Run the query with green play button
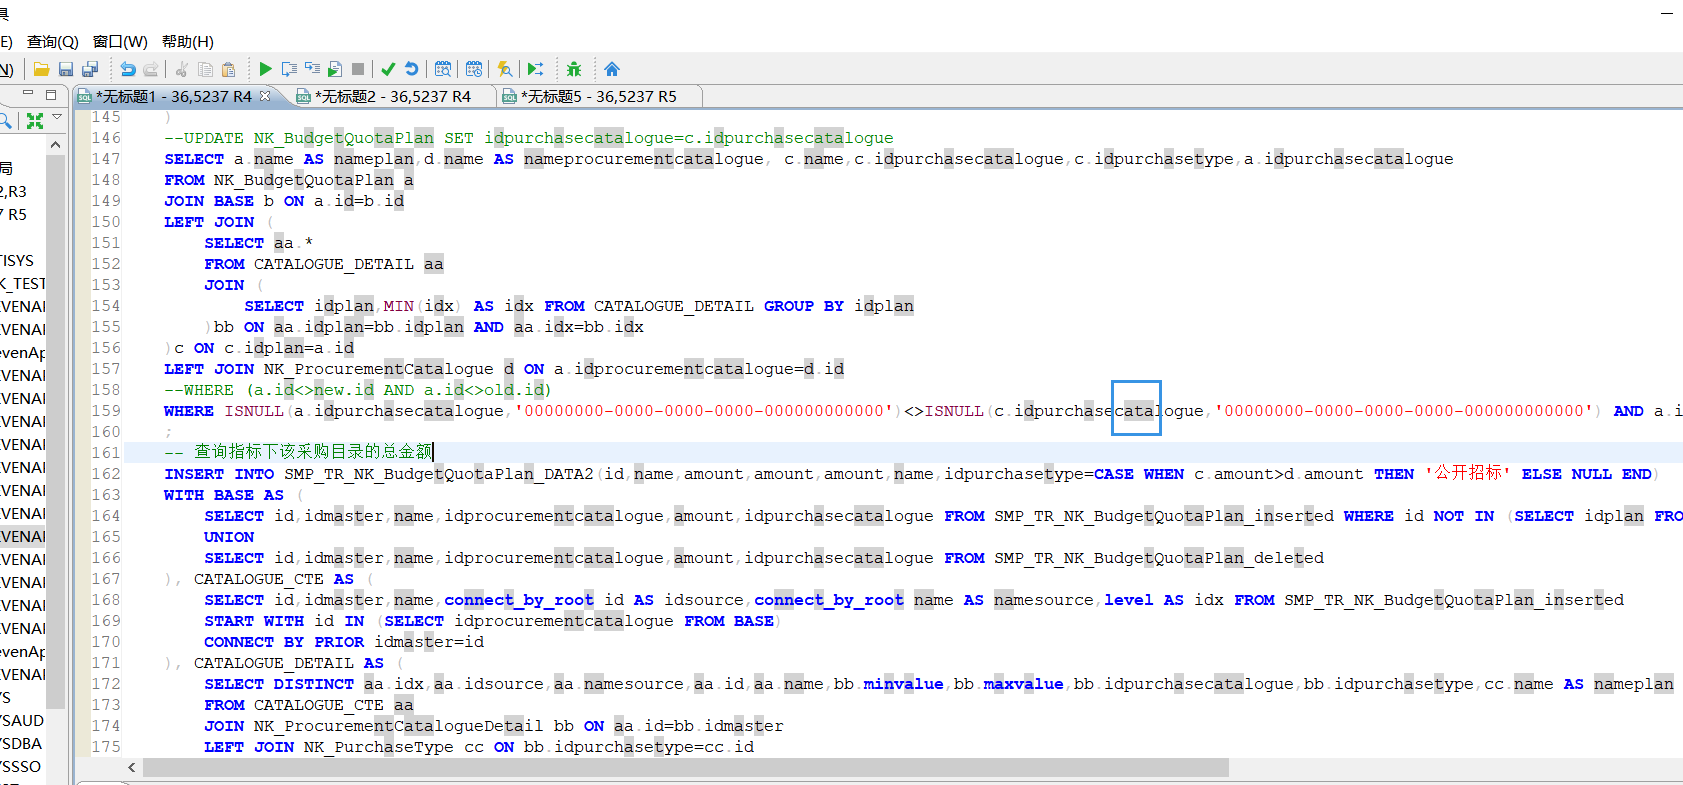Viewport: 1683px width, 785px height. coord(265,69)
